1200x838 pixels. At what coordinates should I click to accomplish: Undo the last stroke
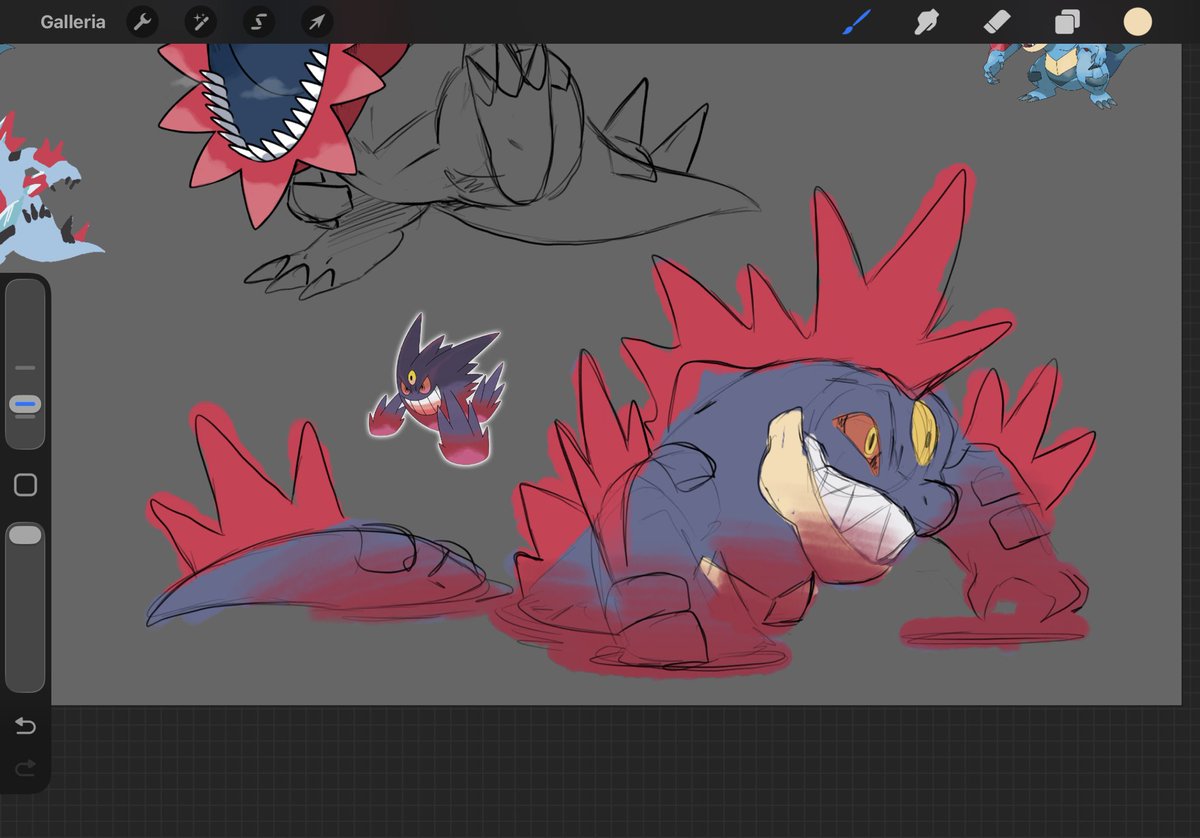[25, 726]
